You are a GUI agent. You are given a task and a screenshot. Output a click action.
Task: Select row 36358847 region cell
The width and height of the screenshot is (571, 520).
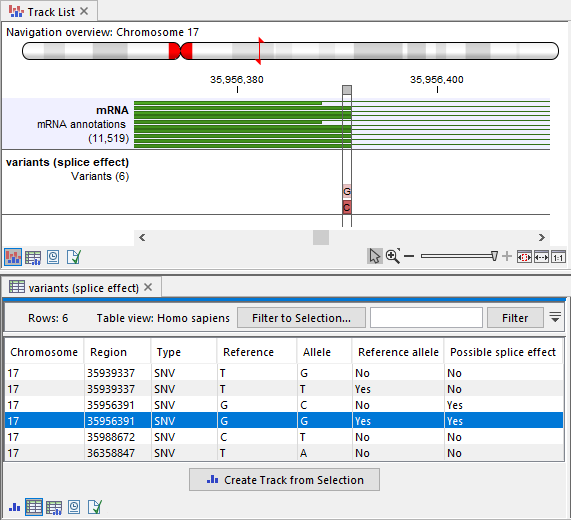click(117, 453)
